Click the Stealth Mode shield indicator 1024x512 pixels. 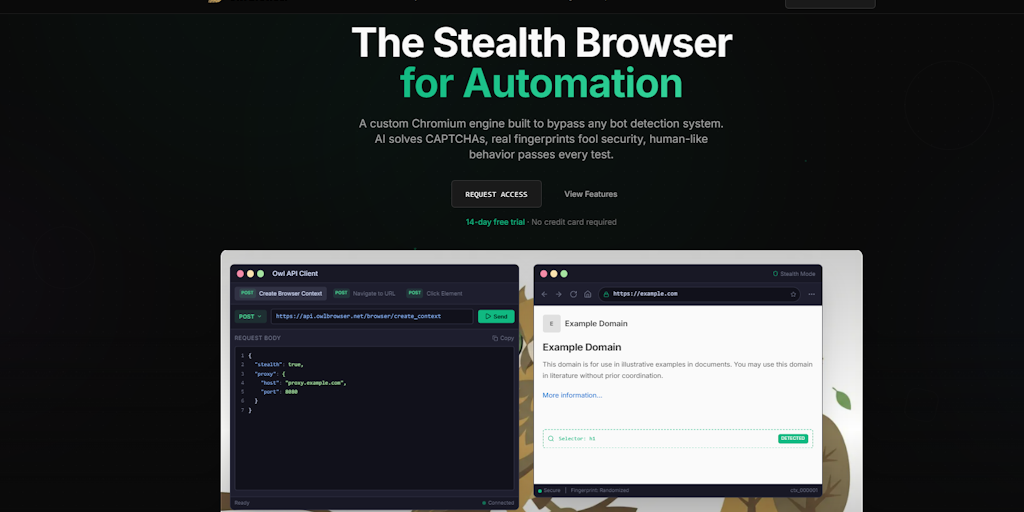point(794,273)
